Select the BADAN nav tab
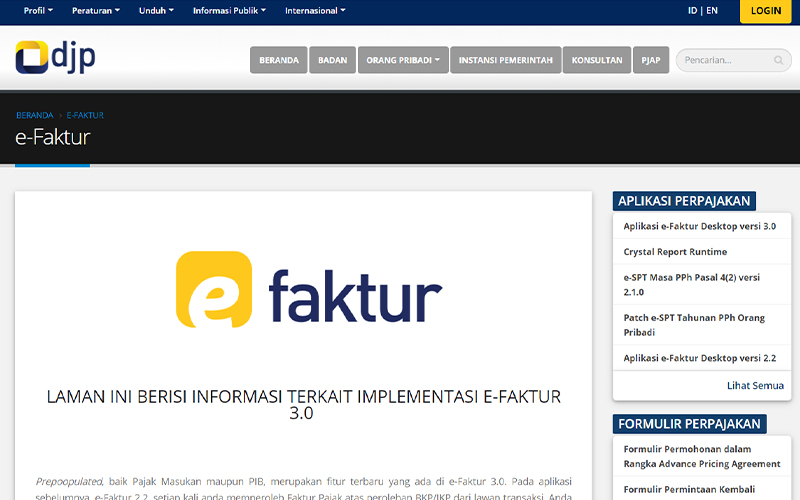The width and height of the screenshot is (800, 500). (332, 60)
